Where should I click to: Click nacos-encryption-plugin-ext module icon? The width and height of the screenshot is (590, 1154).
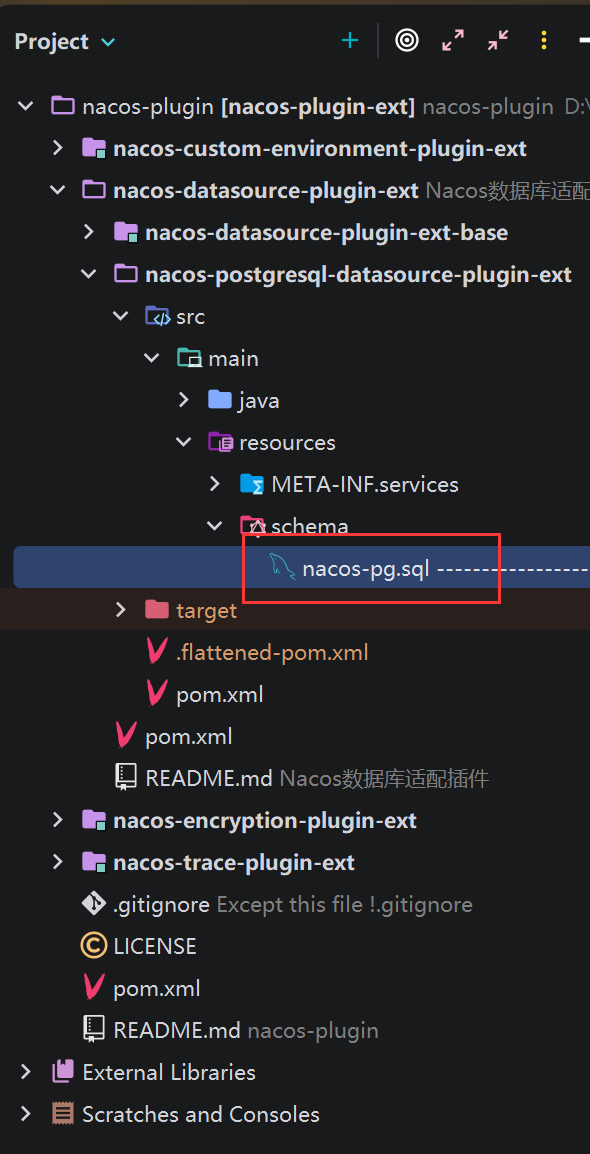pos(94,819)
